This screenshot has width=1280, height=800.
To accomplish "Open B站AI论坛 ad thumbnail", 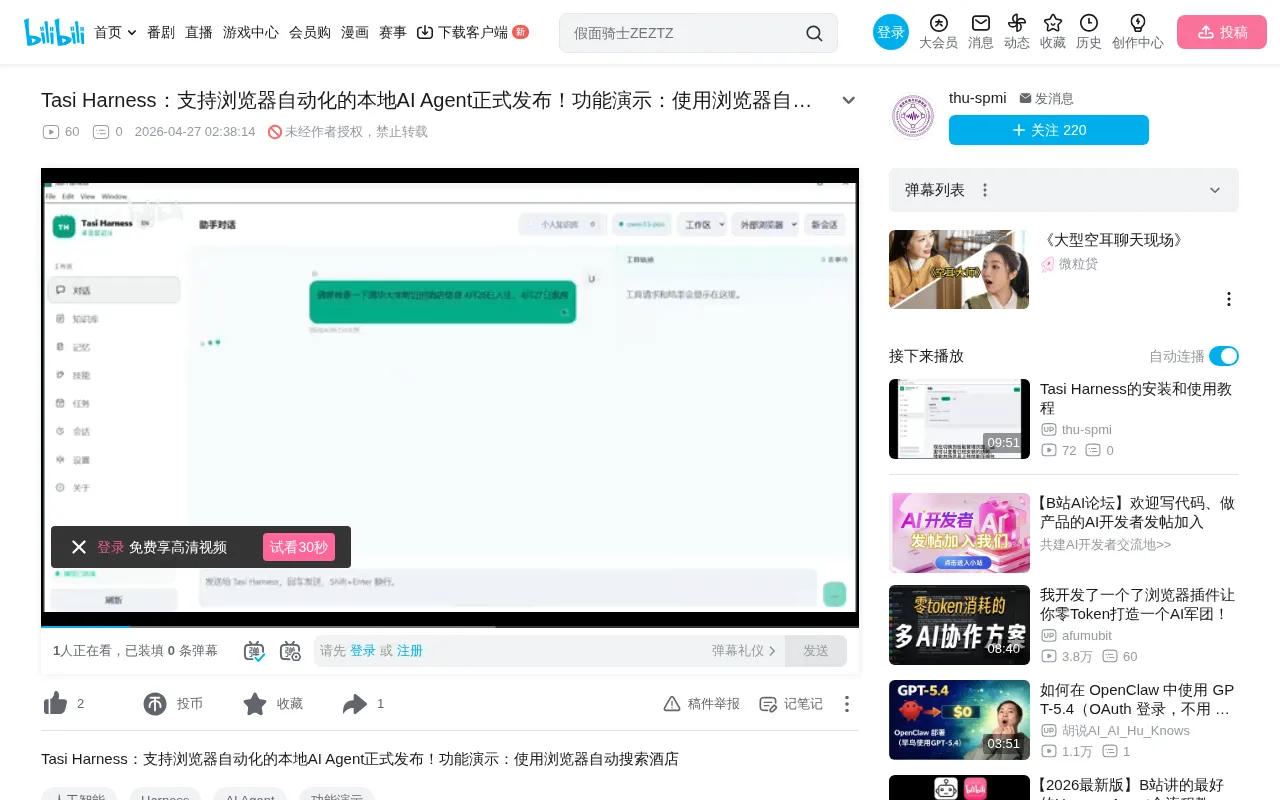I will pos(959,533).
